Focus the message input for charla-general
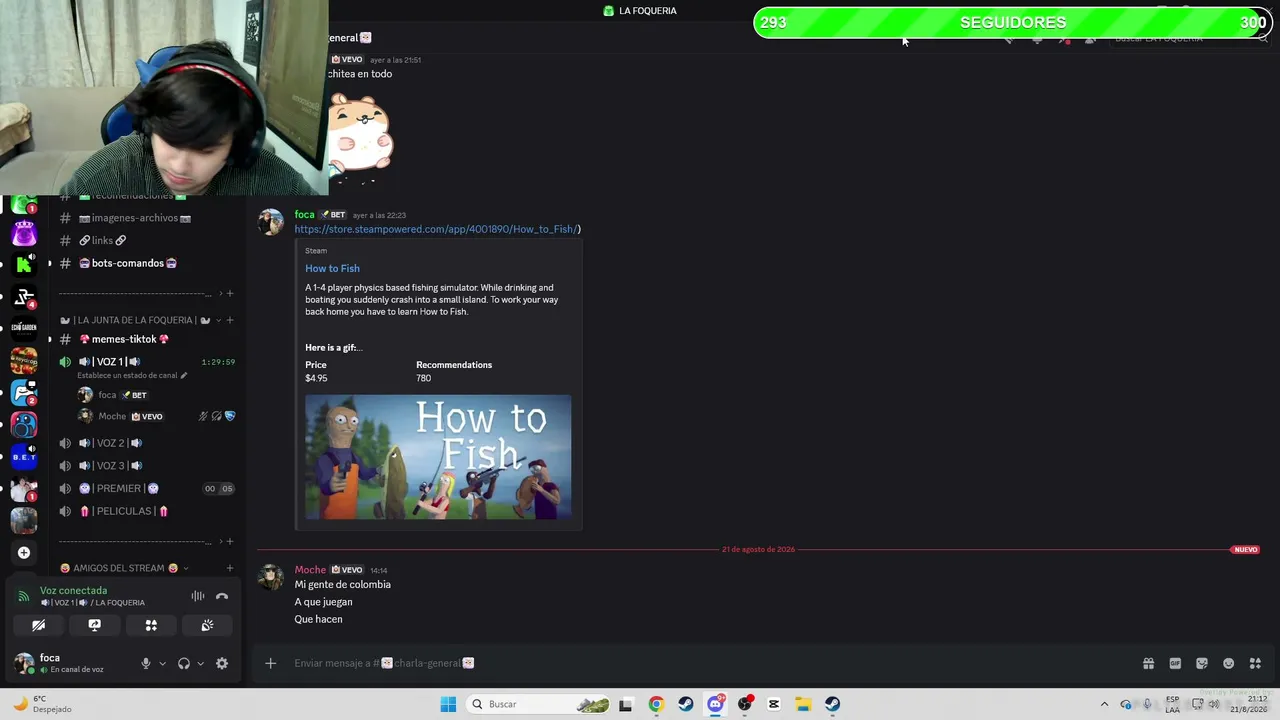The width and height of the screenshot is (1280, 720). pos(700,663)
